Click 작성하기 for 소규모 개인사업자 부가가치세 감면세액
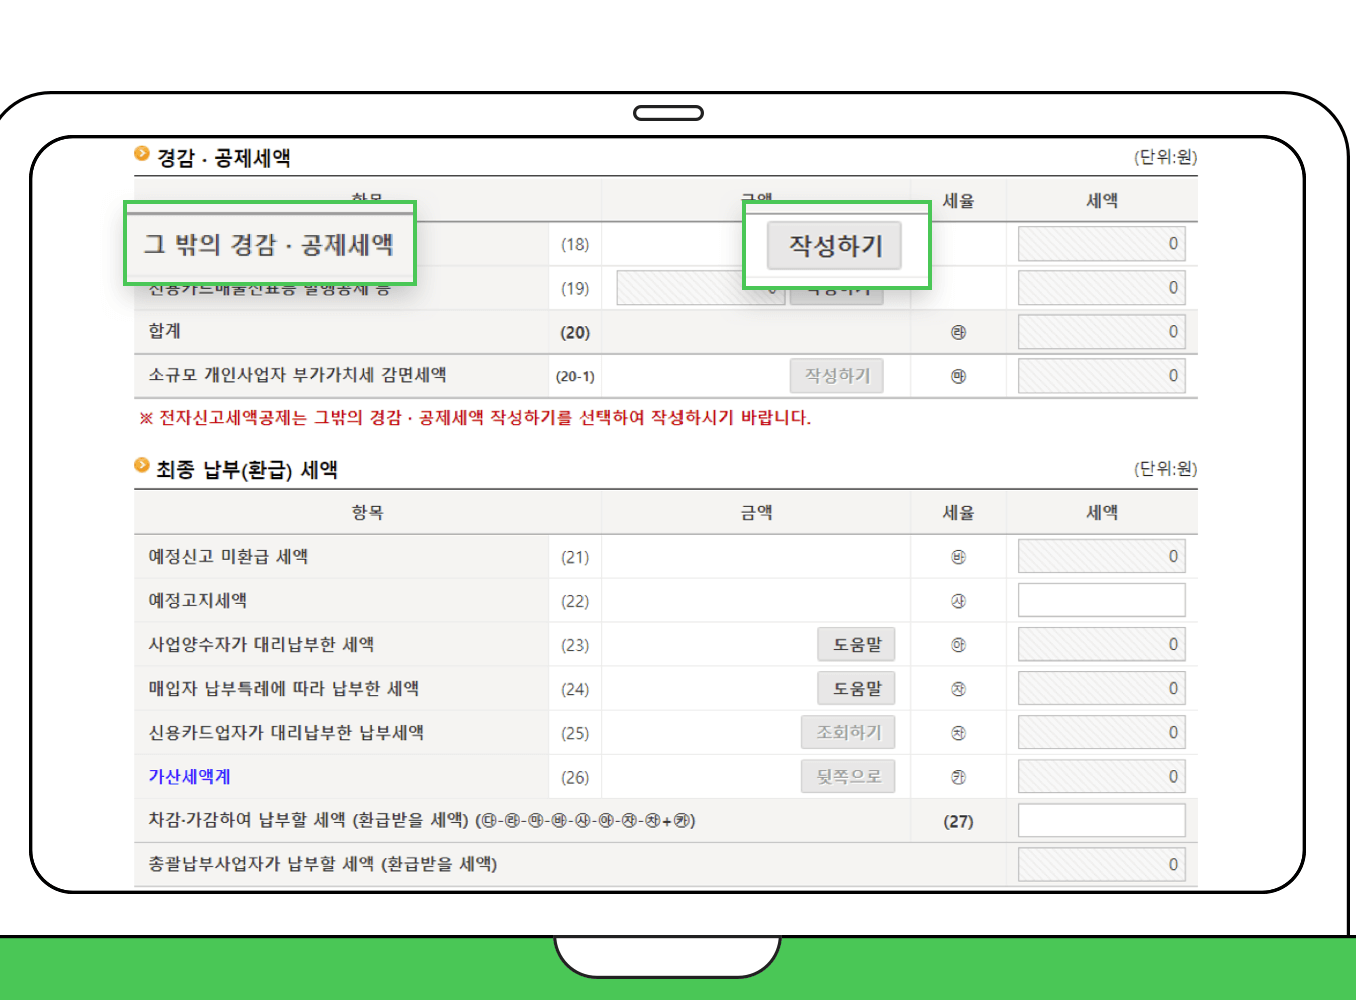The height and width of the screenshot is (1000, 1356). pyautogui.click(x=837, y=375)
